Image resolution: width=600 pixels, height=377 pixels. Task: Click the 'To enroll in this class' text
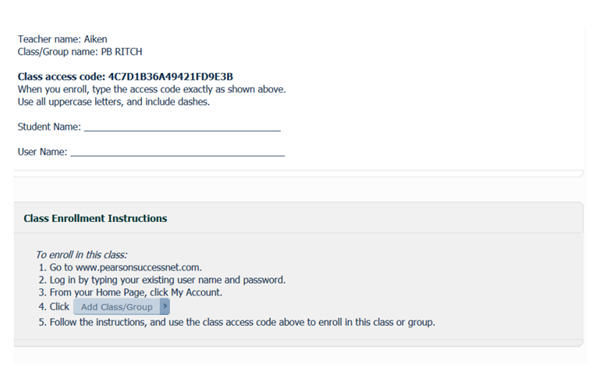81,255
